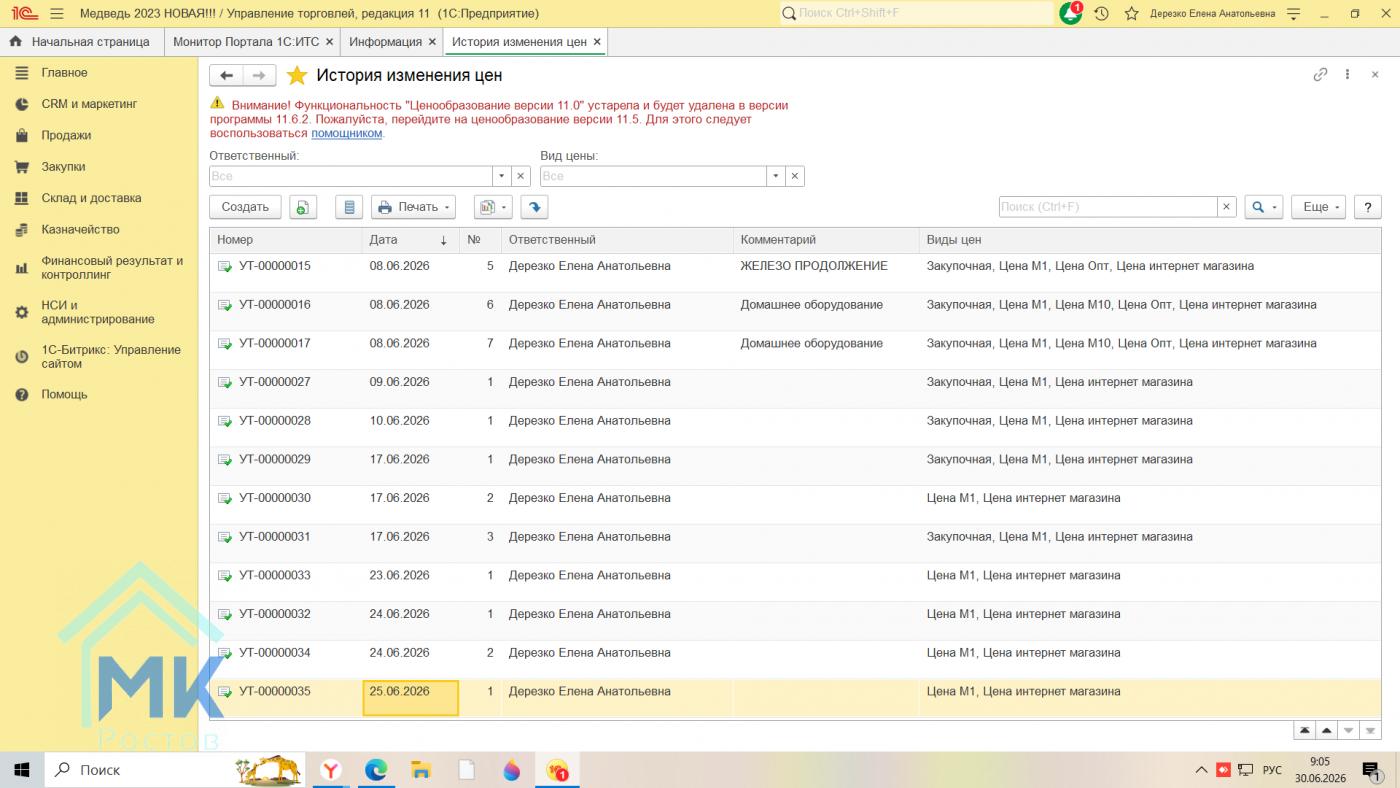Open Windows Start menu
Image resolution: width=1400 pixels, height=788 pixels.
pyautogui.click(x=22, y=770)
